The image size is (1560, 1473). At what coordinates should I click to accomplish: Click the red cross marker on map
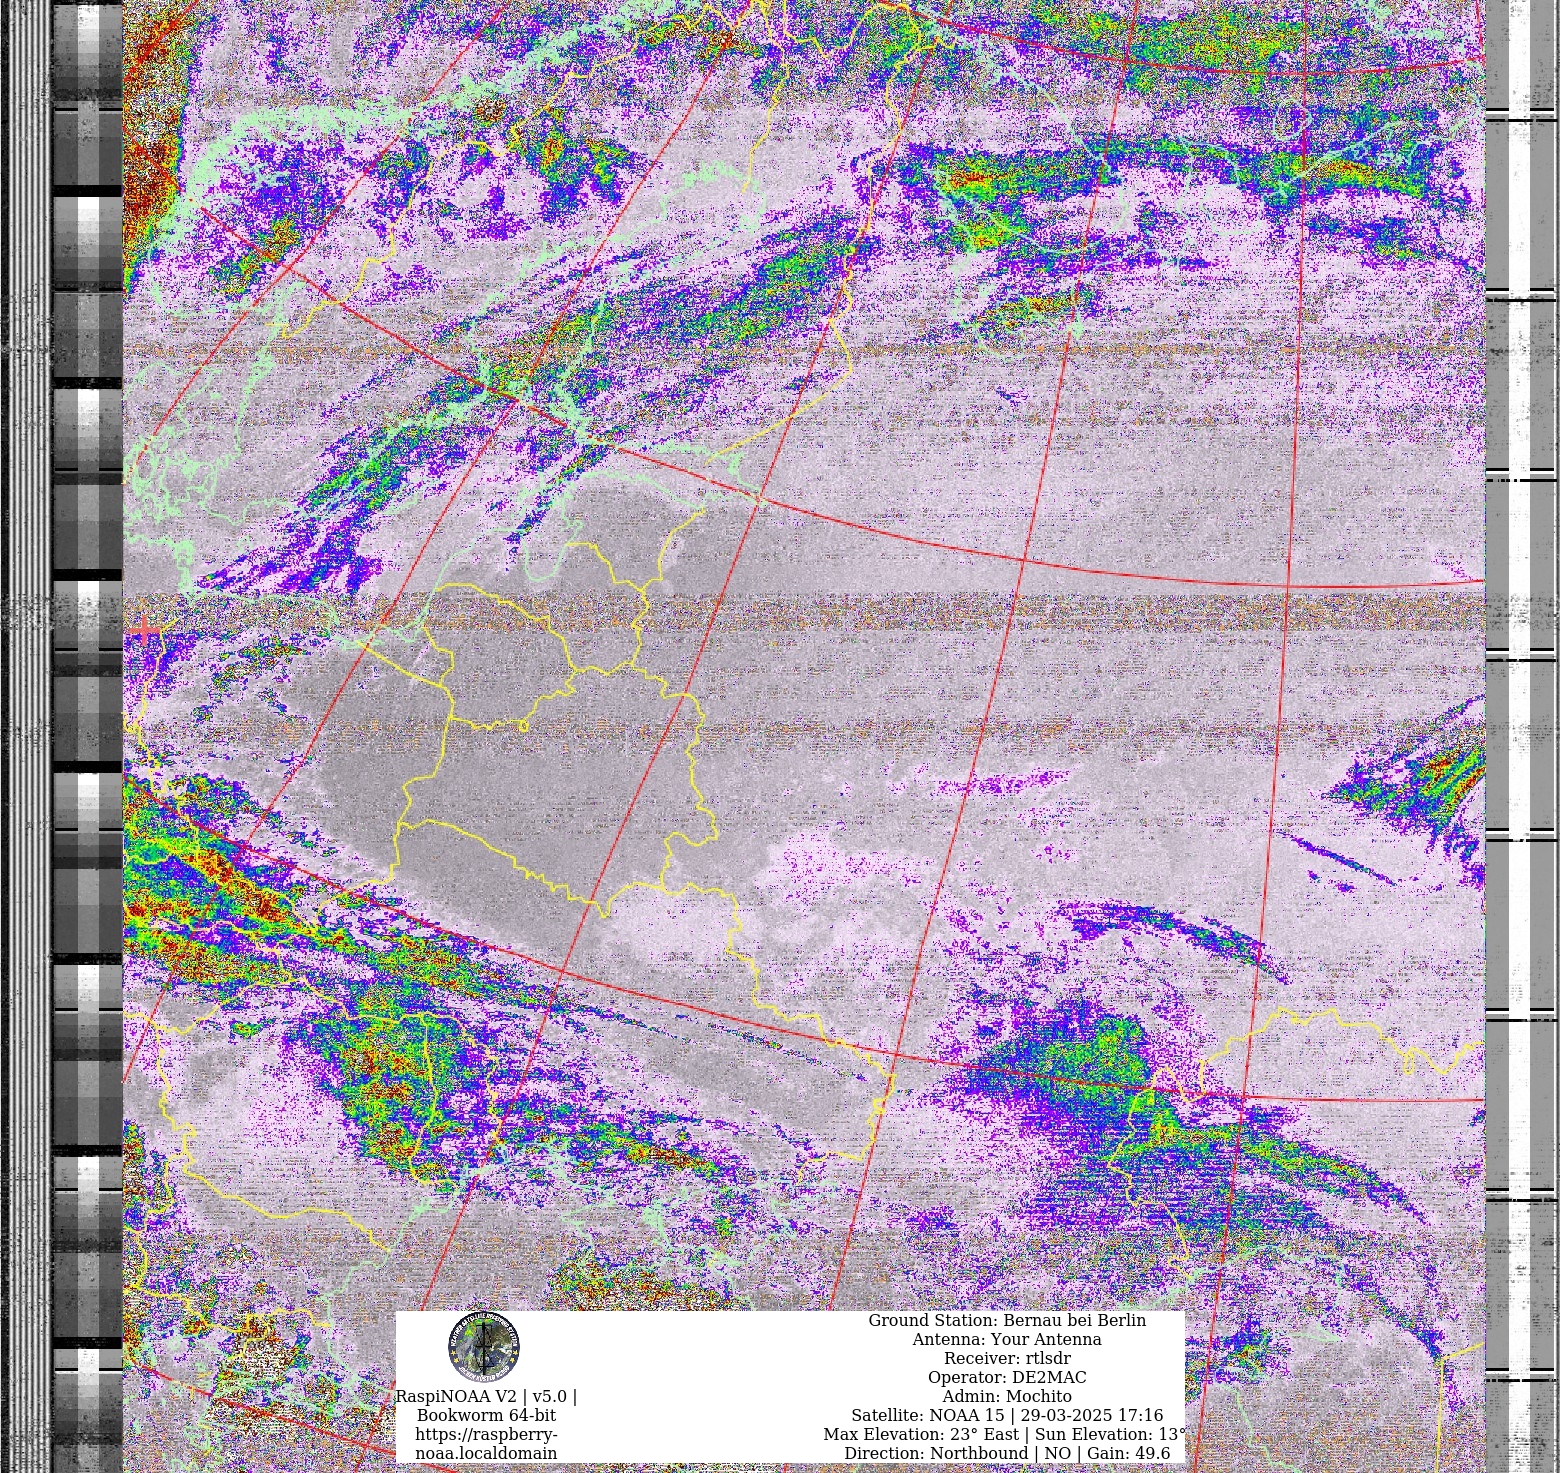[x=145, y=630]
